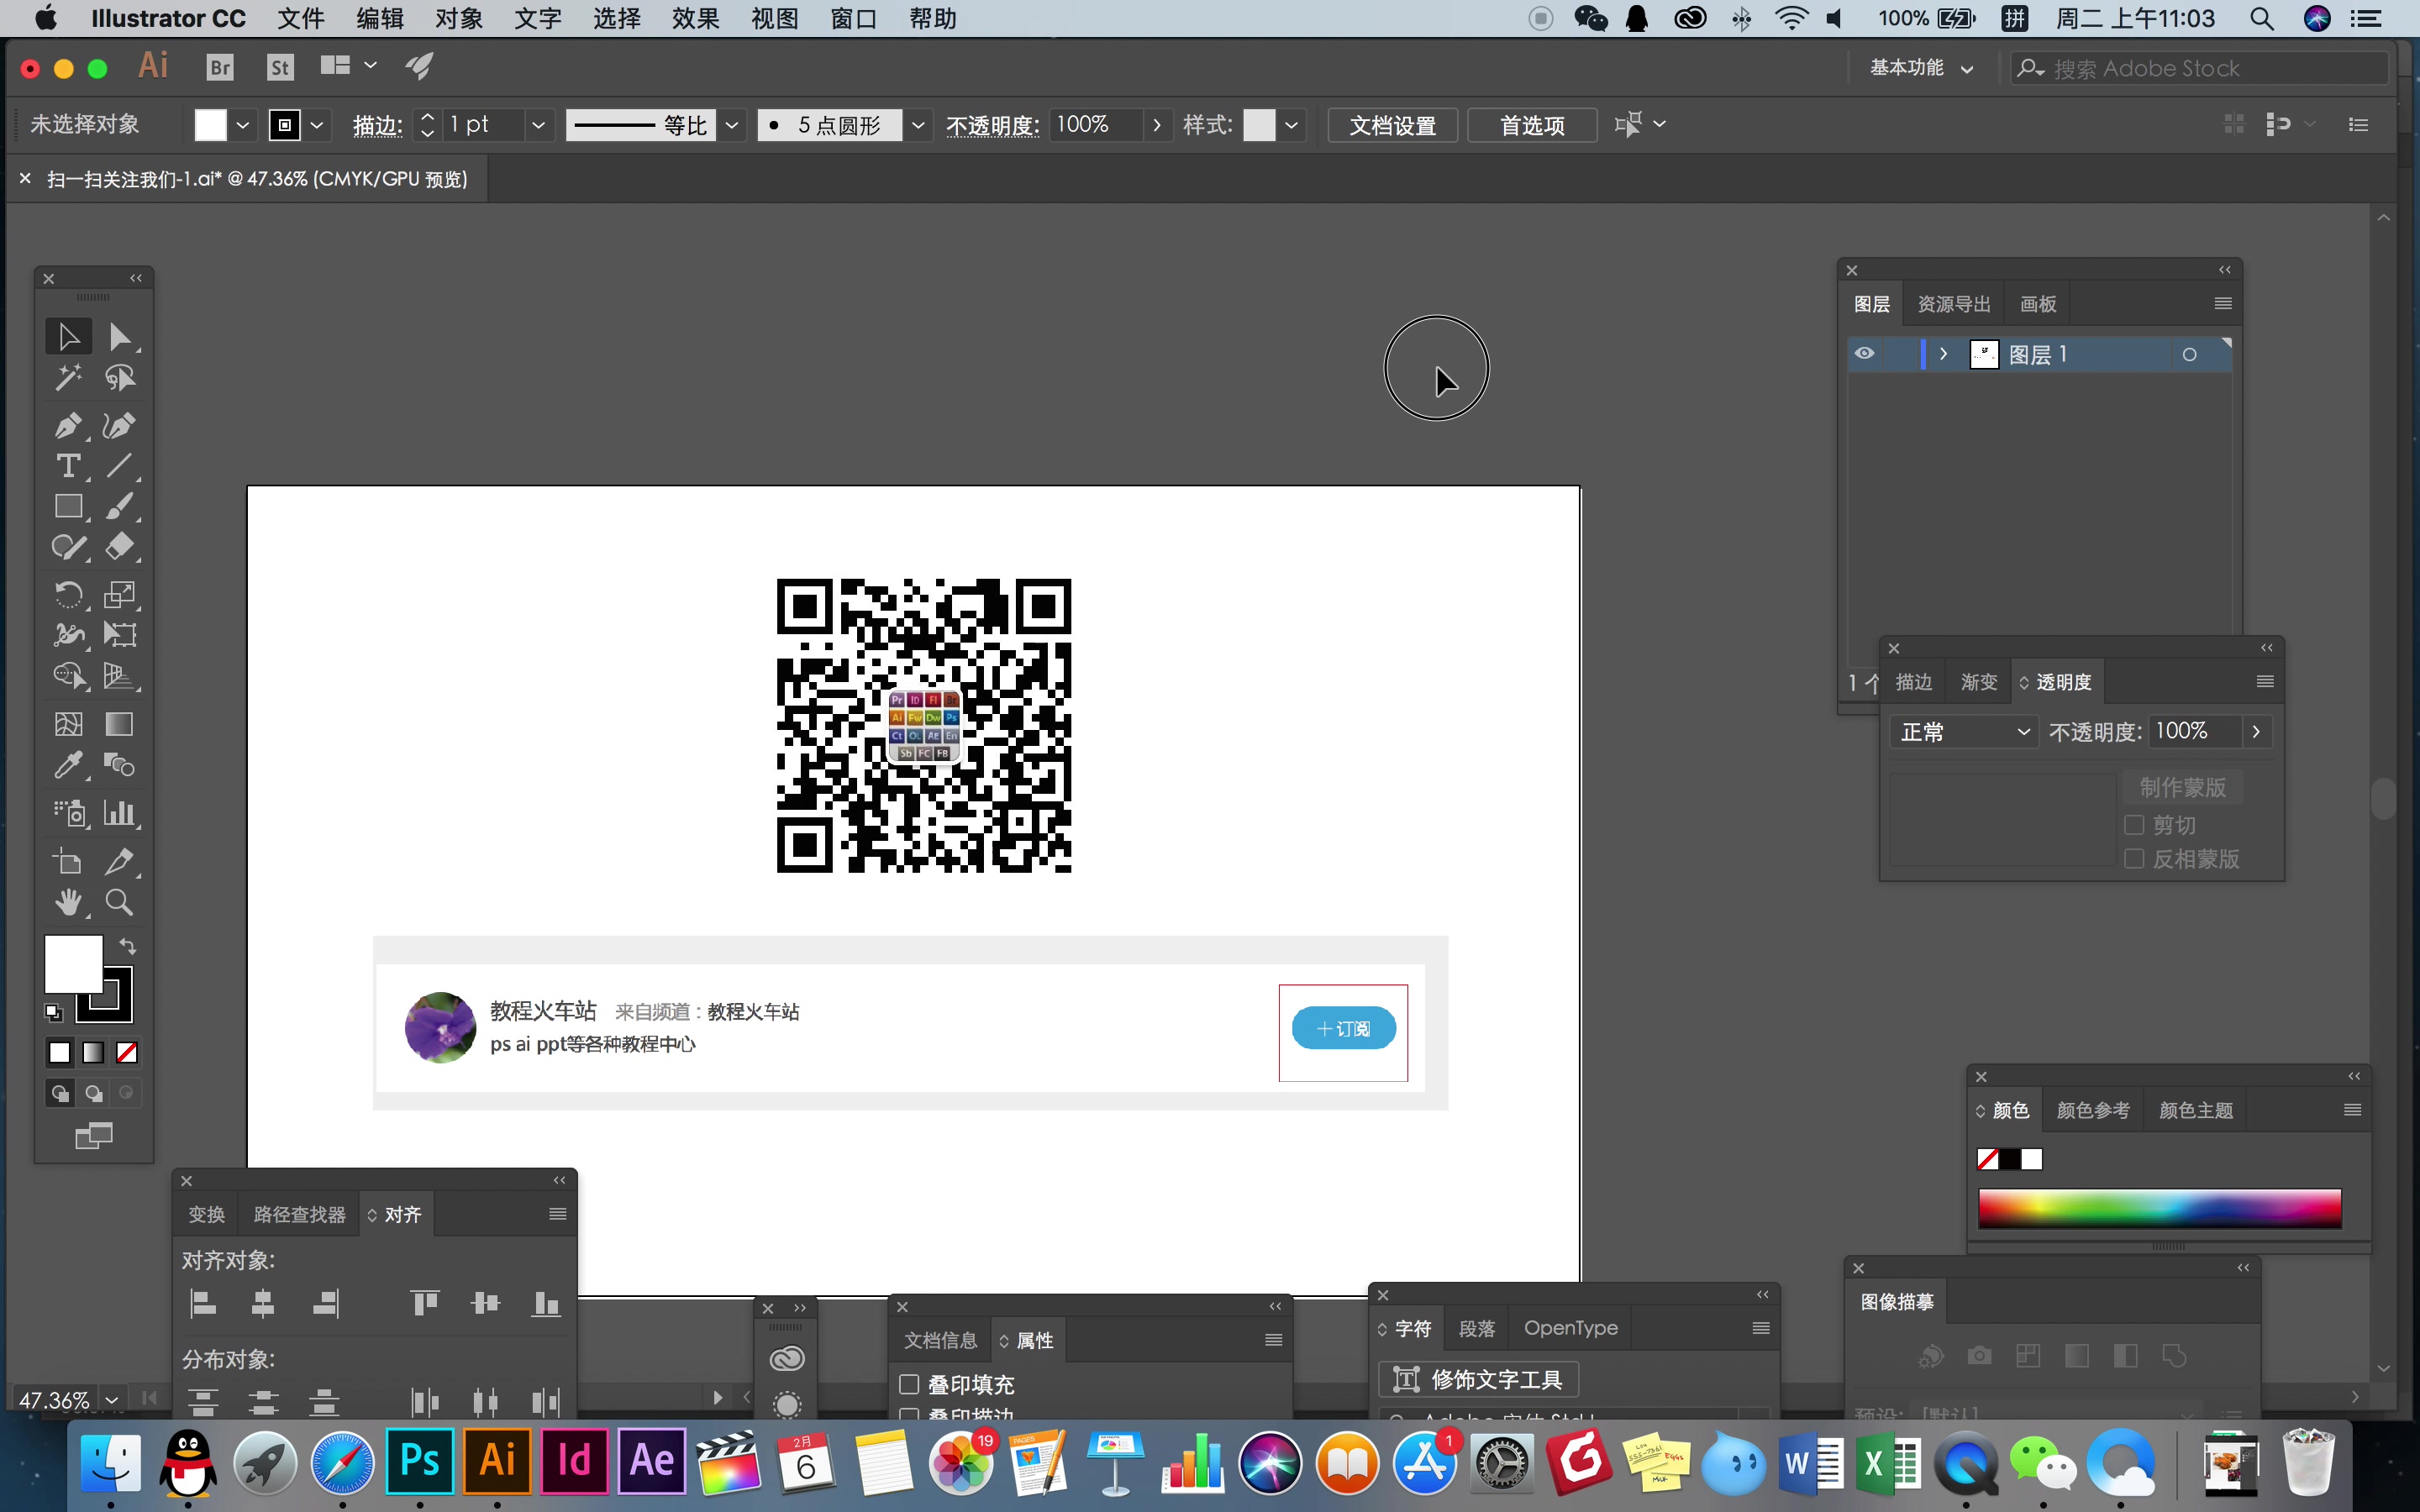Switch to the 资源导出 tab
2420x1512 pixels.
pyautogui.click(x=1953, y=304)
